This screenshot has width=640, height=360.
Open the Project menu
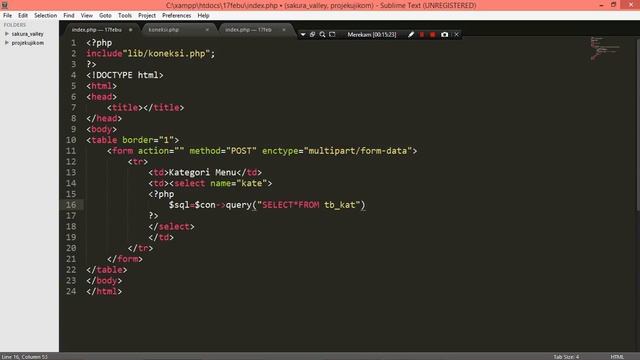[147, 16]
